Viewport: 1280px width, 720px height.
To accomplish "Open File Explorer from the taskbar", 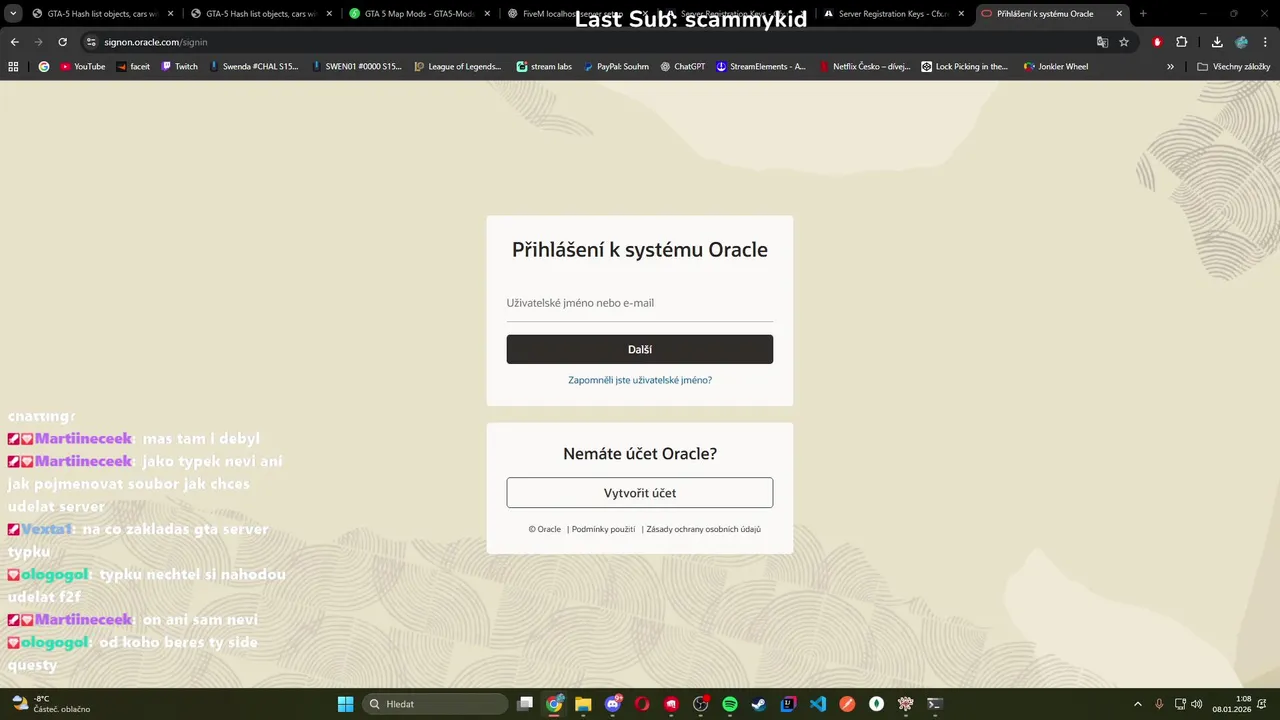I will pos(583,704).
